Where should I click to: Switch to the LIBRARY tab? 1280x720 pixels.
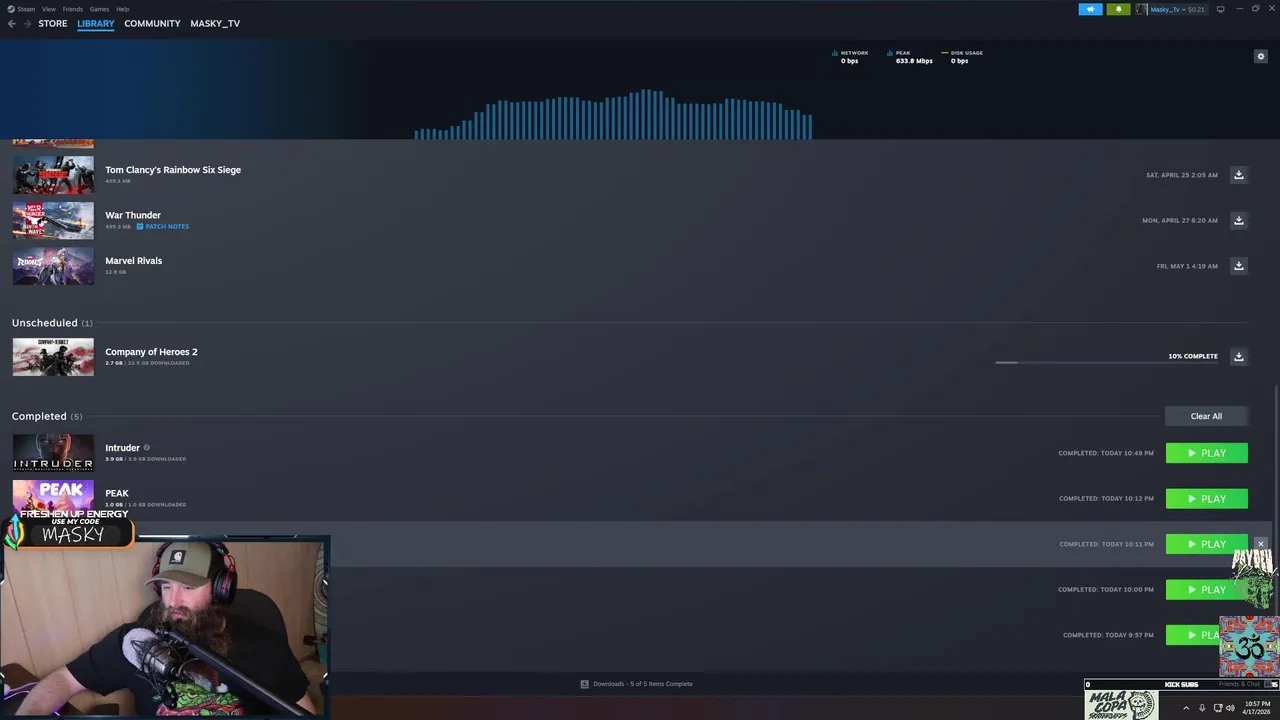pos(96,23)
